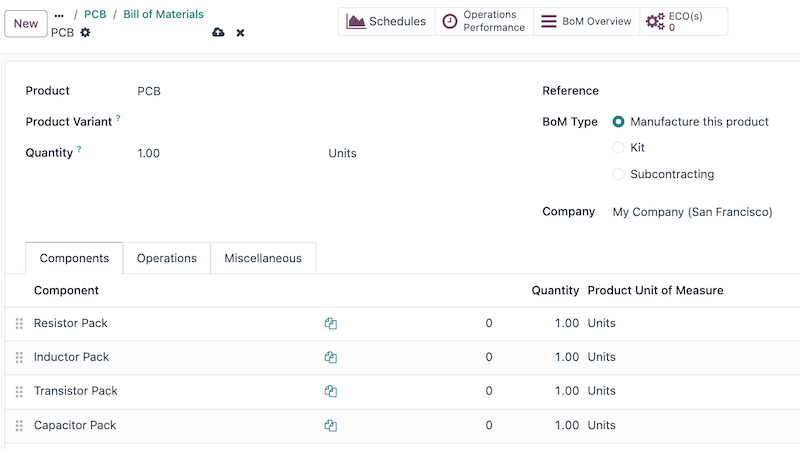Open the Company dropdown field
The height and width of the screenshot is (449, 800).
[692, 212]
